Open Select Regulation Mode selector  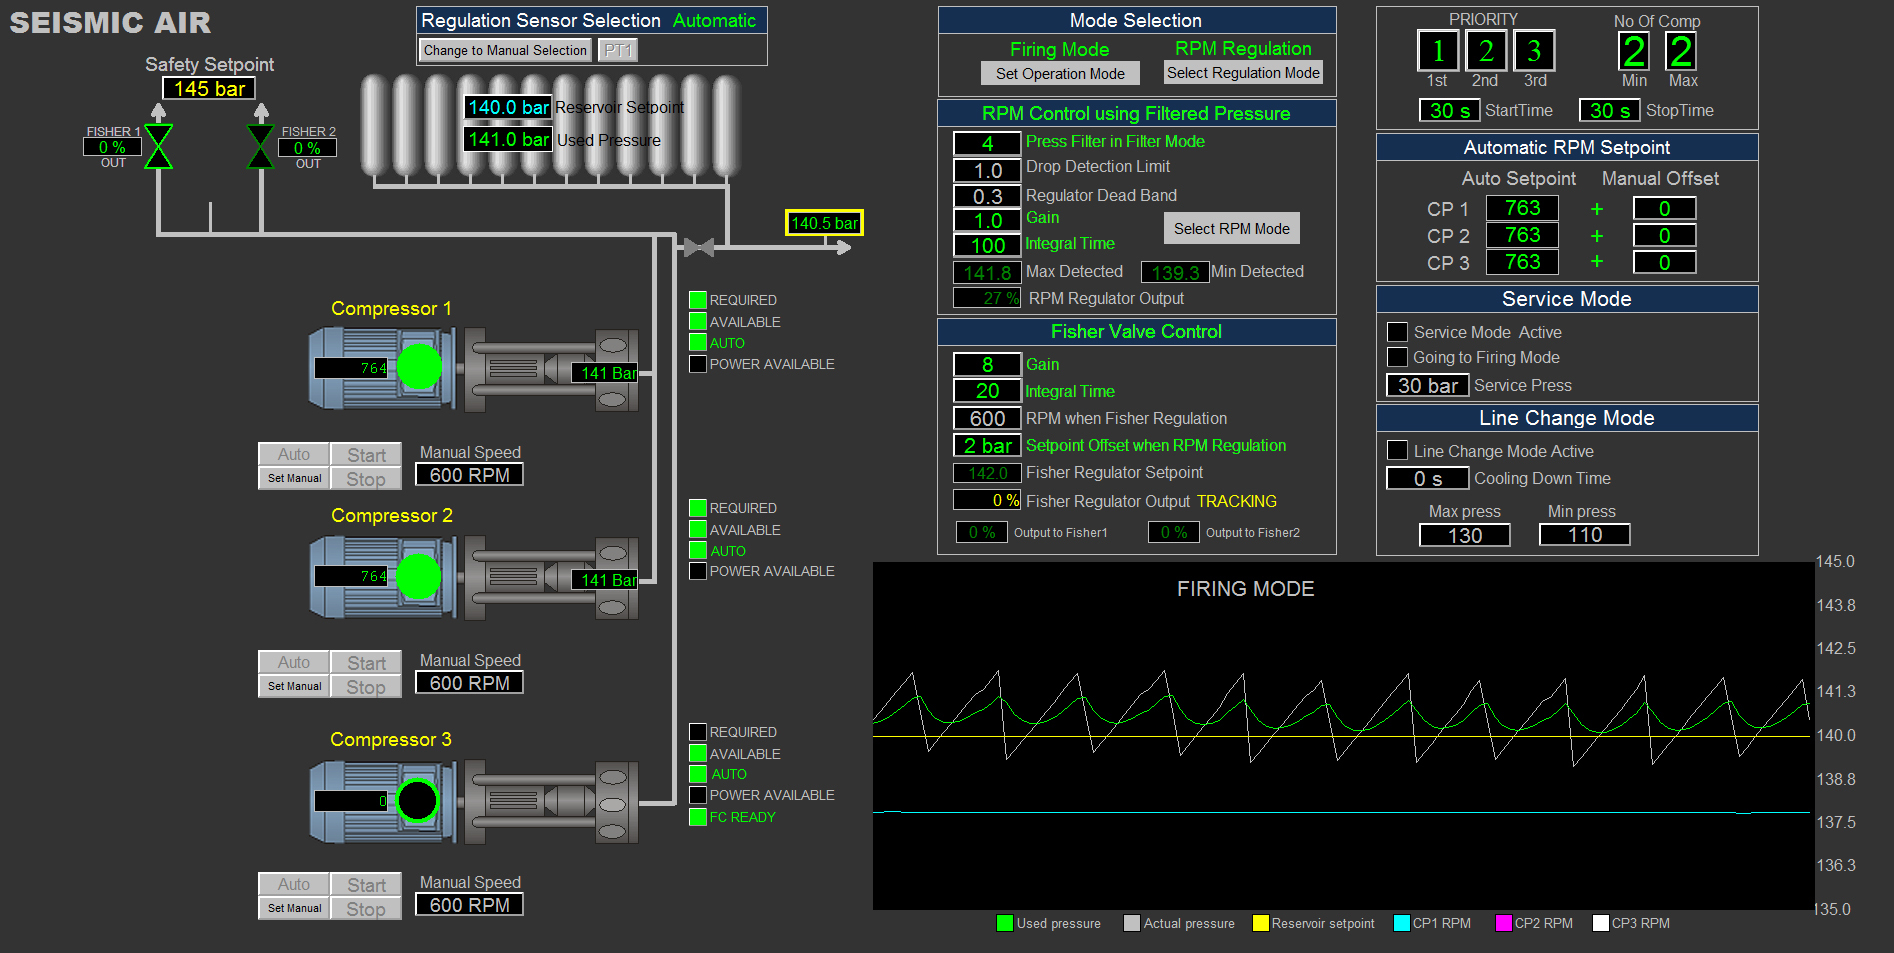[1243, 73]
